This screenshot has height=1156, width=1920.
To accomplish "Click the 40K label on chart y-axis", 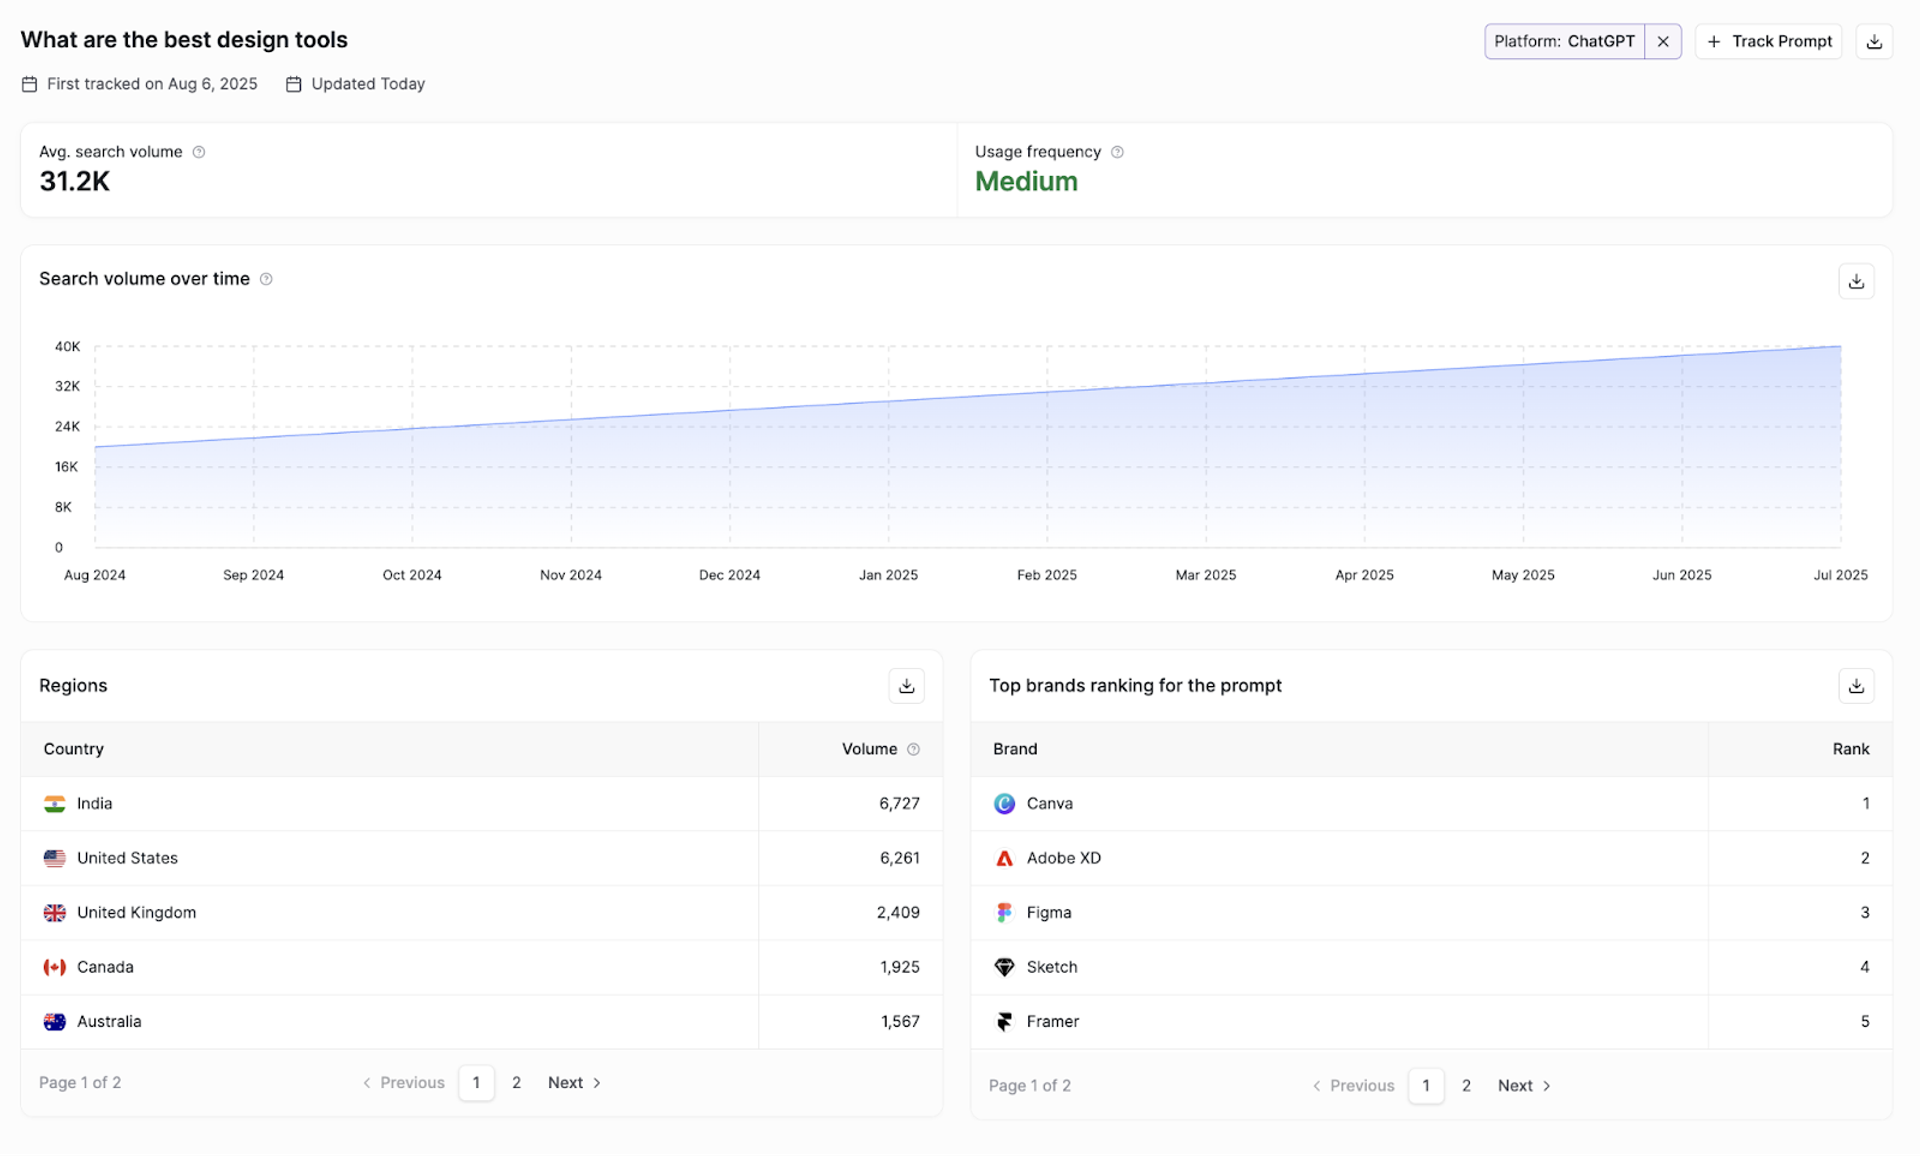I will 67,347.
